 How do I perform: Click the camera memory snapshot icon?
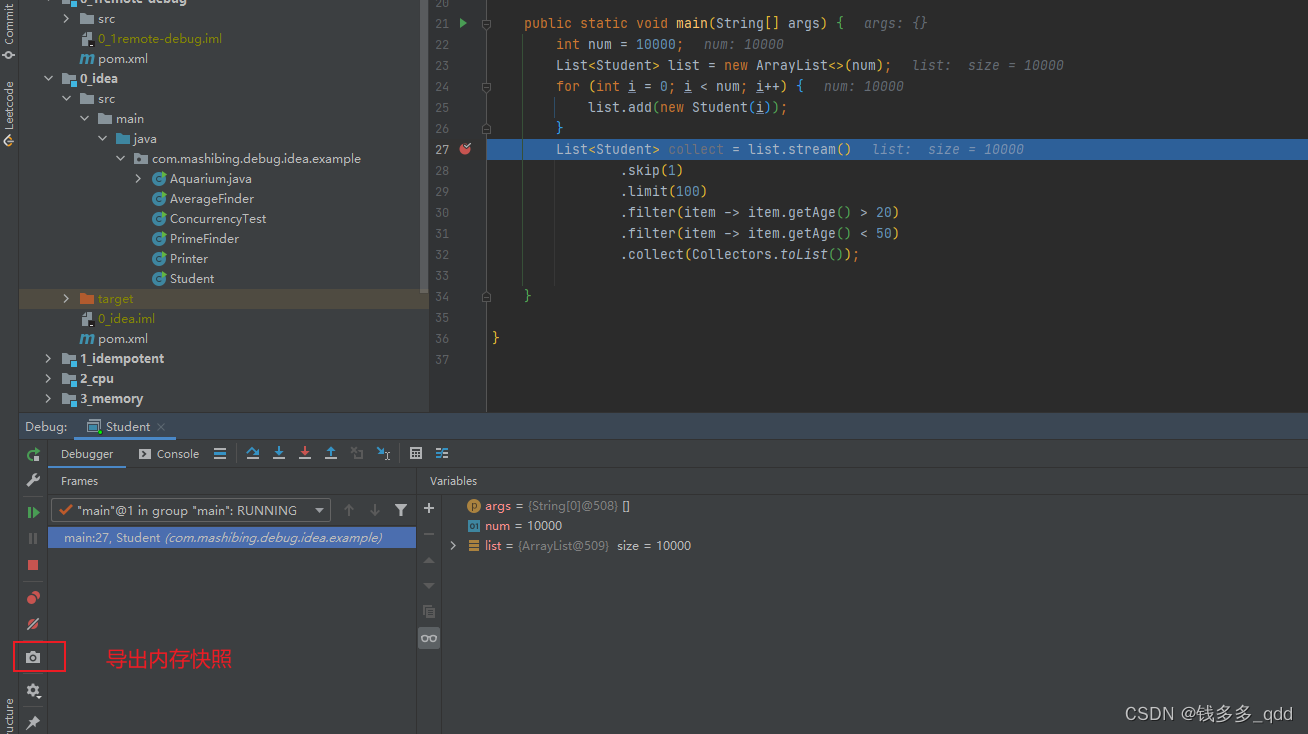pyautogui.click(x=33, y=657)
